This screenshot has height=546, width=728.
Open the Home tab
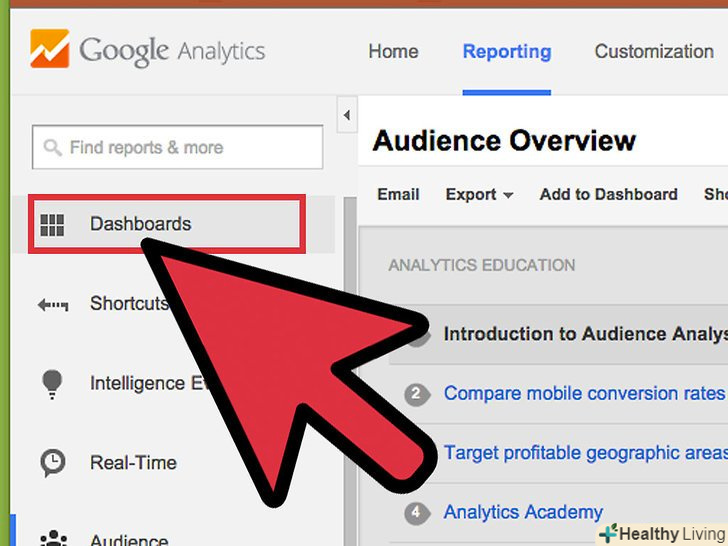tap(393, 52)
